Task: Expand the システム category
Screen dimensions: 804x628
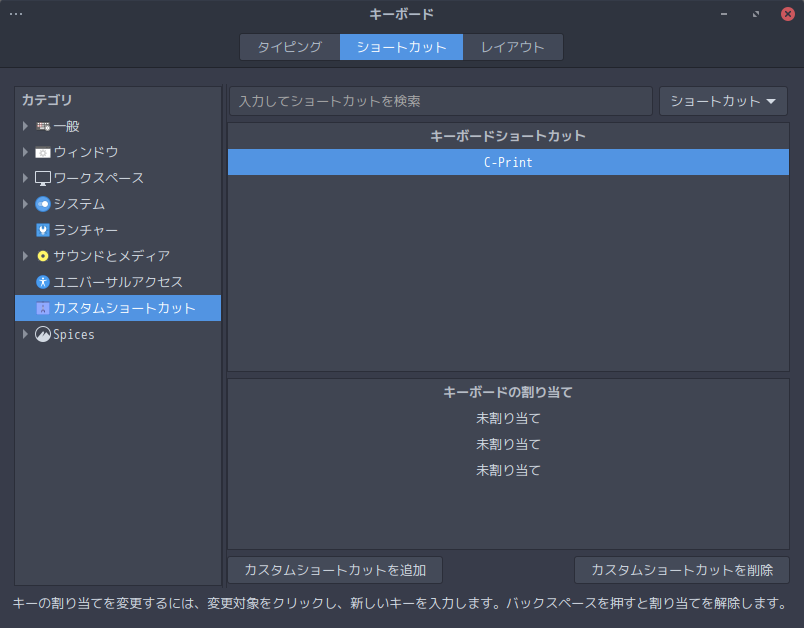Action: tap(25, 204)
